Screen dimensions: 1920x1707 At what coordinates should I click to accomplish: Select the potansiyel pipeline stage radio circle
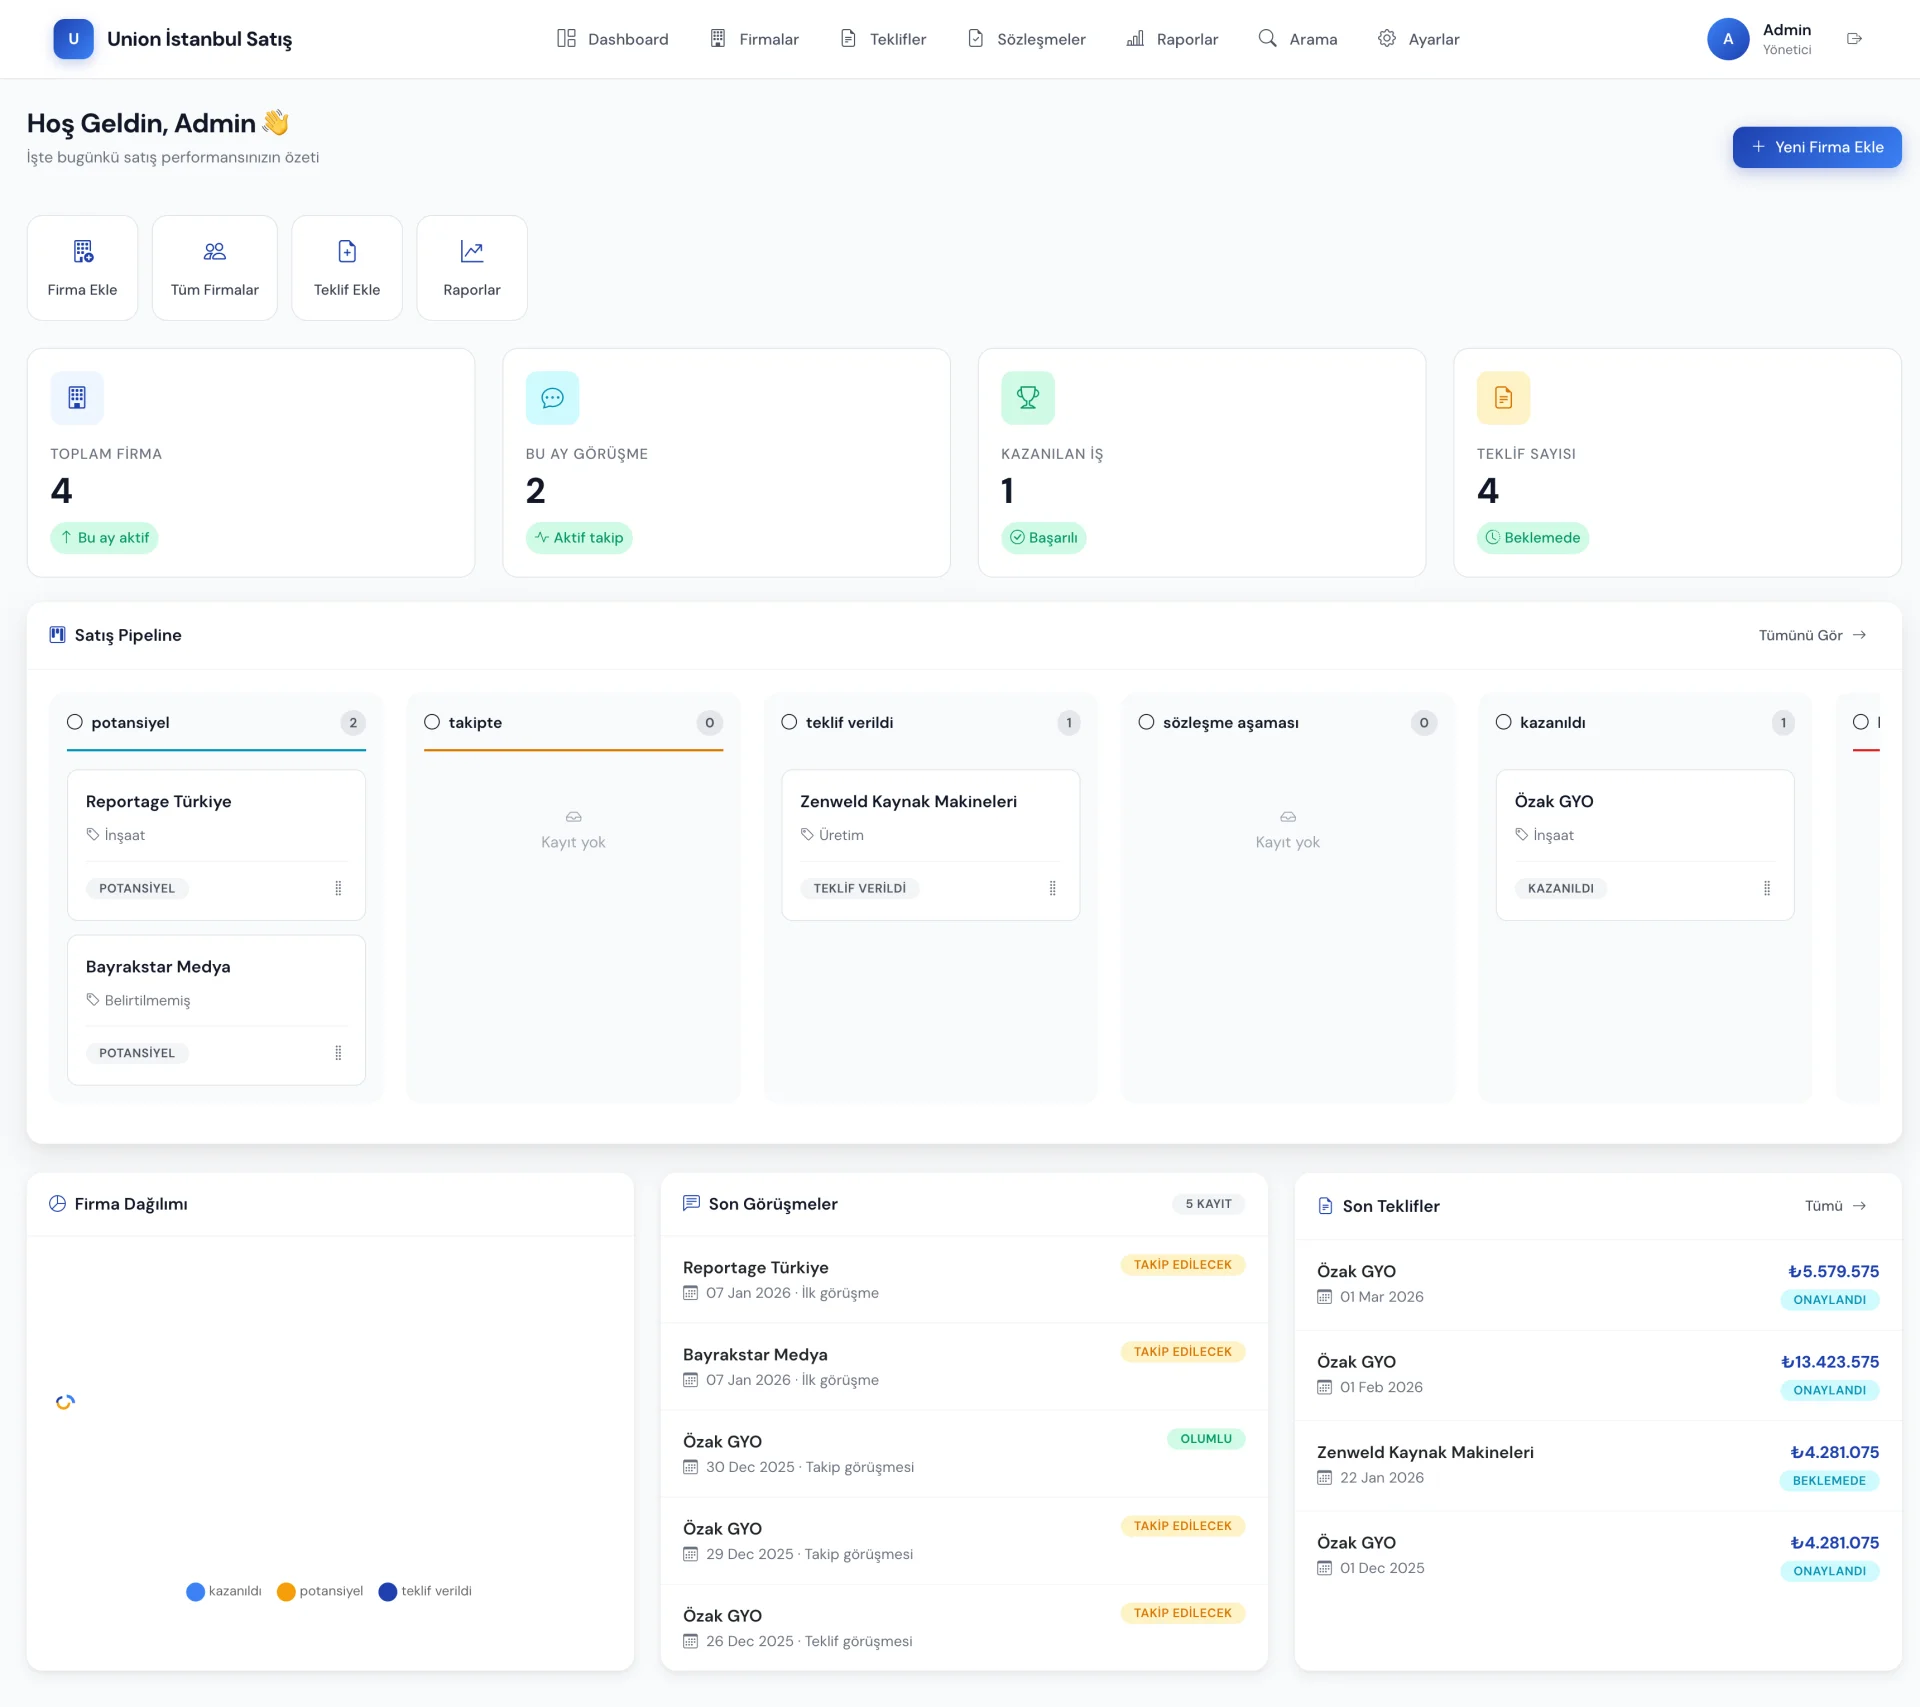click(x=74, y=722)
